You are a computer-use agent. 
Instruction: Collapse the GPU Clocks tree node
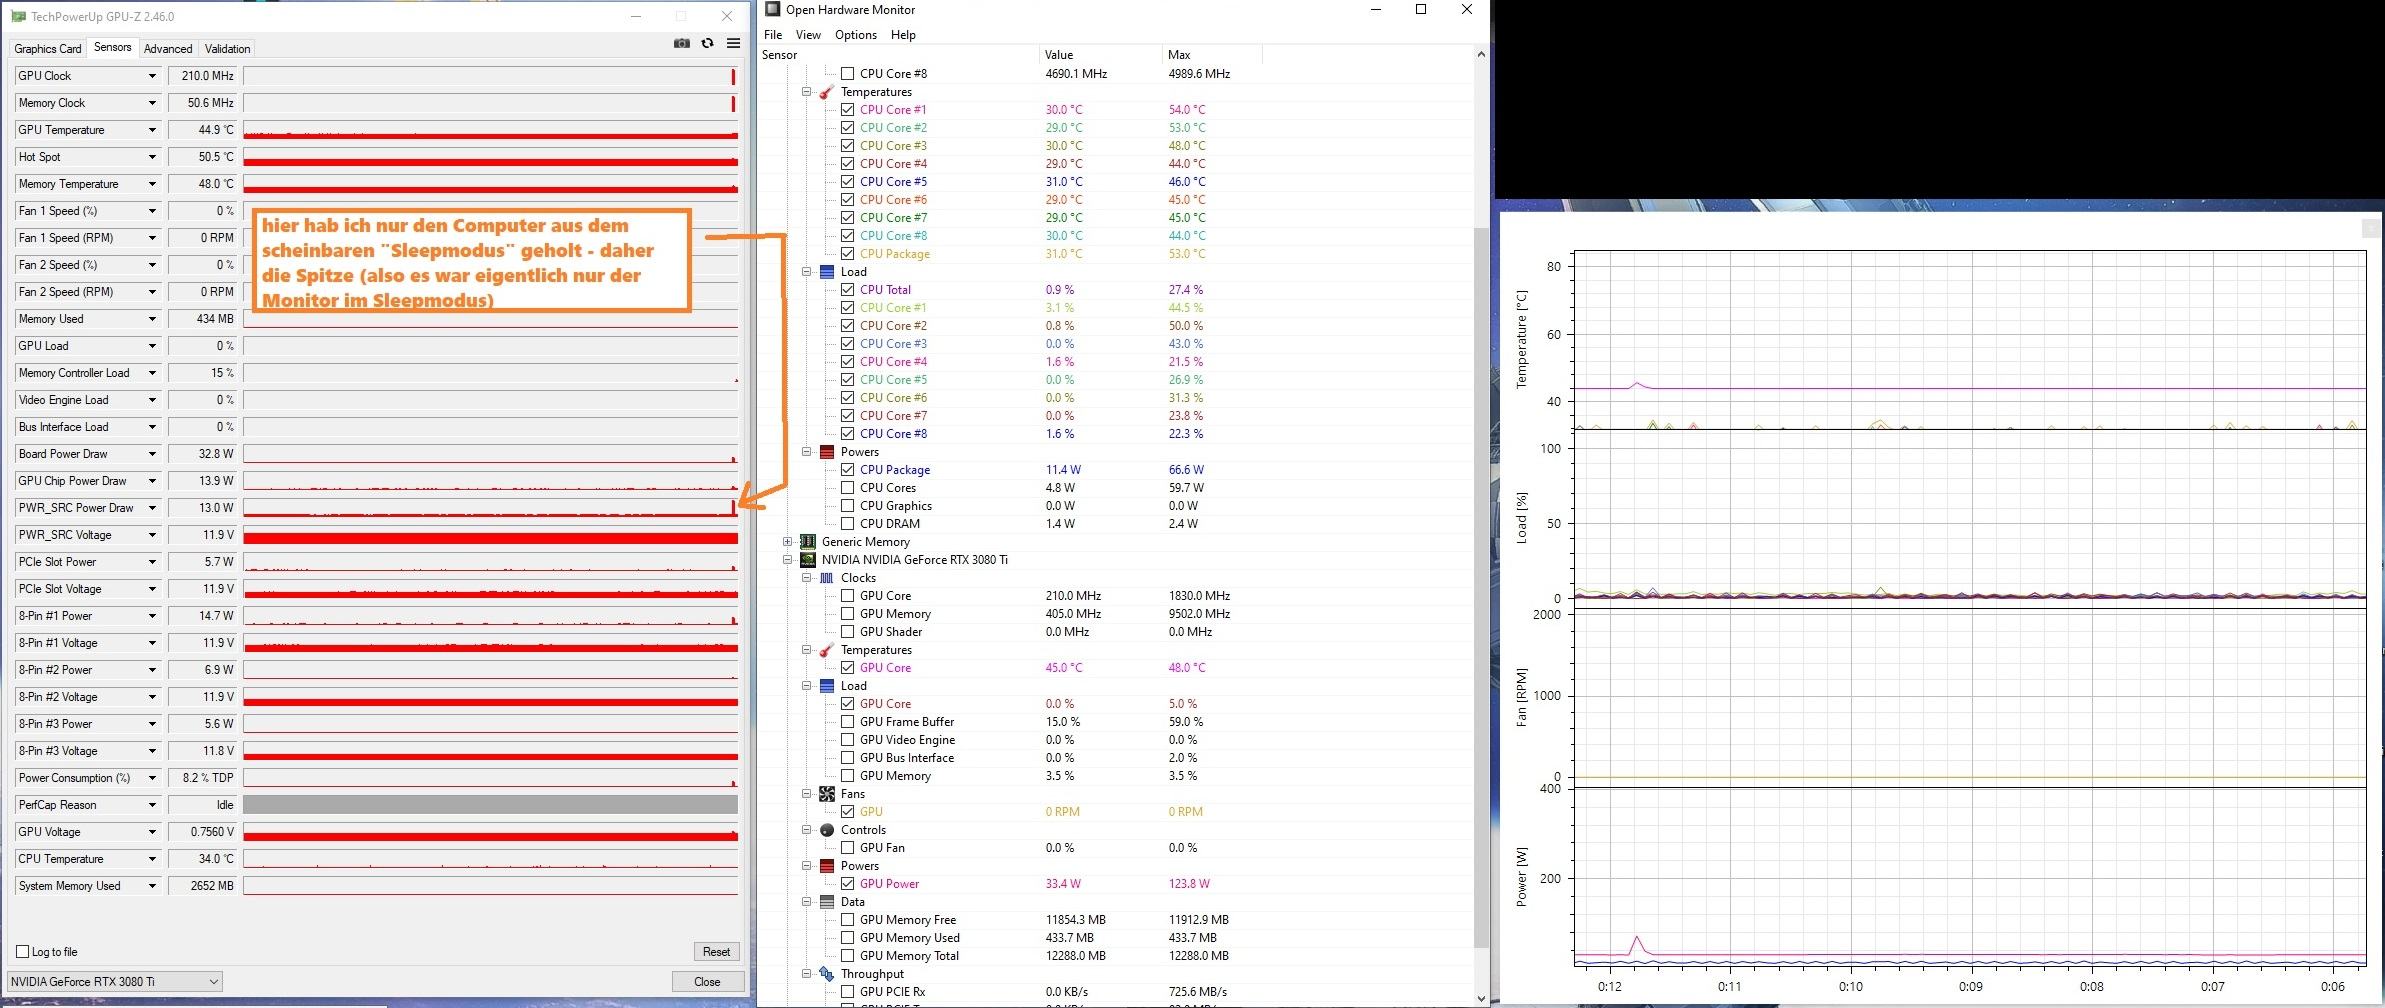(807, 578)
